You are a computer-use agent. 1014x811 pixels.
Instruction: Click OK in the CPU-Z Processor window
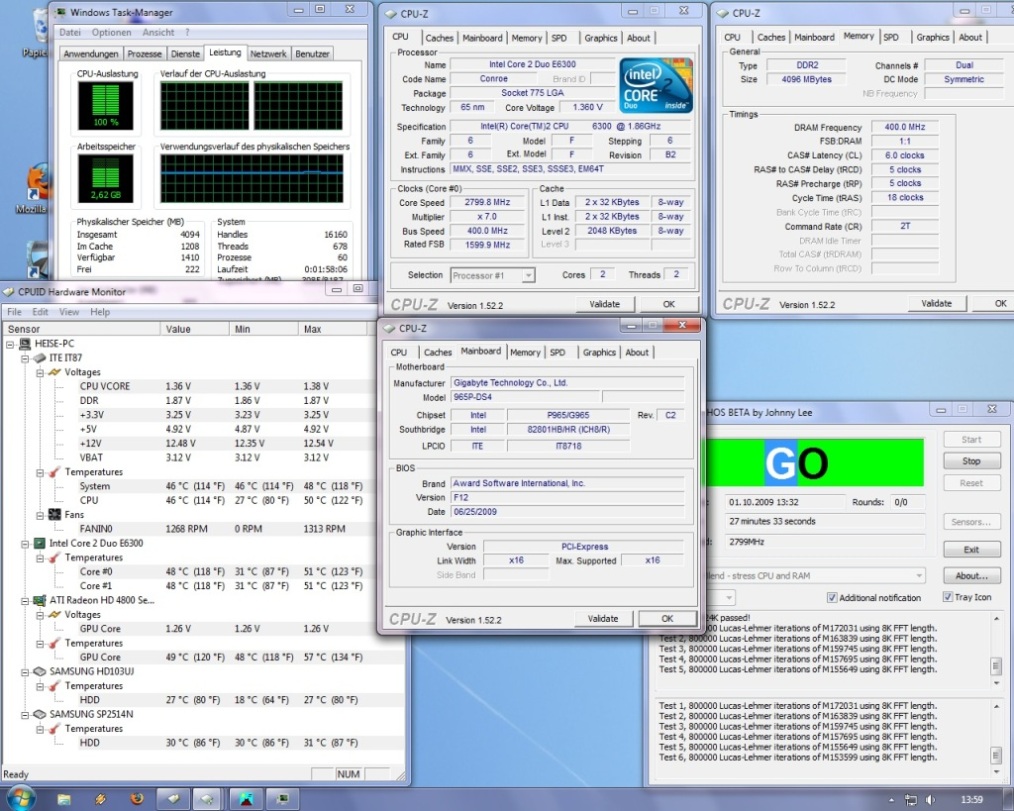pyautogui.click(x=669, y=304)
